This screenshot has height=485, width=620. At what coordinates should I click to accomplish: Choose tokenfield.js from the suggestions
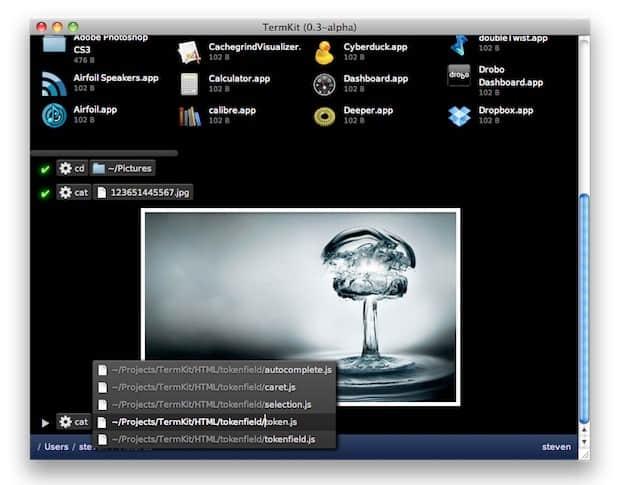coord(214,439)
